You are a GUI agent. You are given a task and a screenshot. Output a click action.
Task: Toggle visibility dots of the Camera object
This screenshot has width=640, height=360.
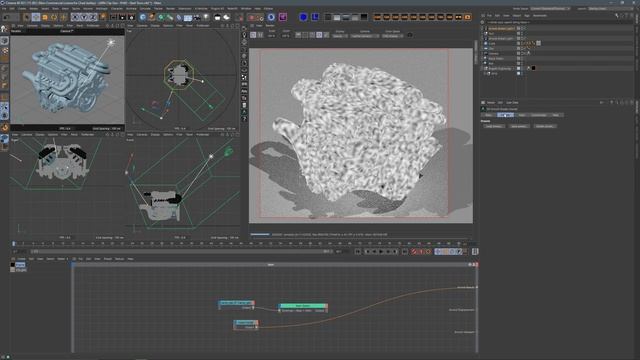pos(523,53)
